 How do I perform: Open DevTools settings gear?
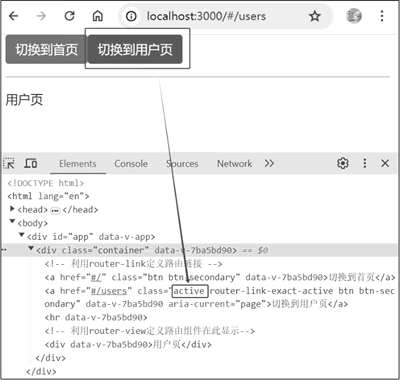click(343, 163)
